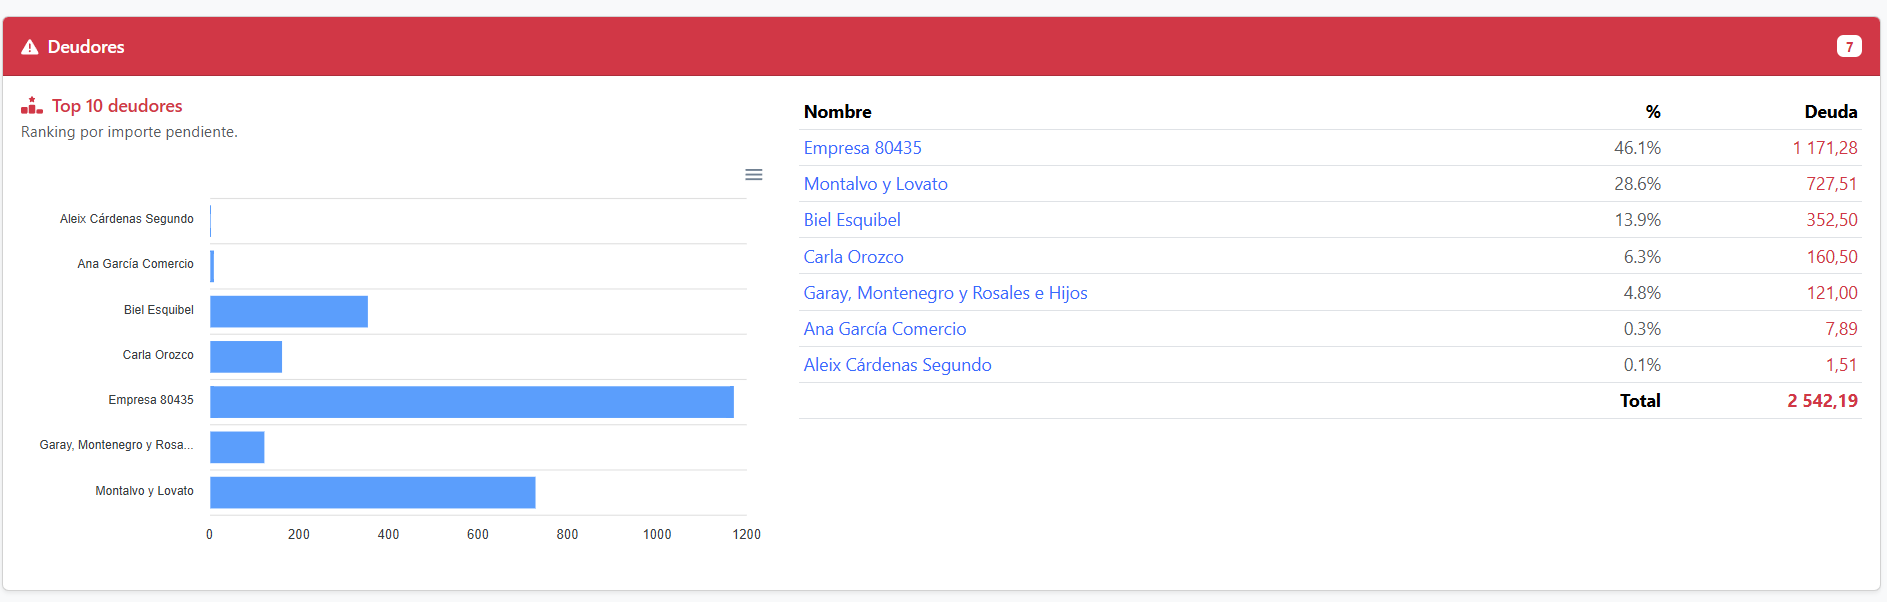Click the 1200 tick on the chart axis
This screenshot has width=1887, height=602.
pyautogui.click(x=747, y=535)
